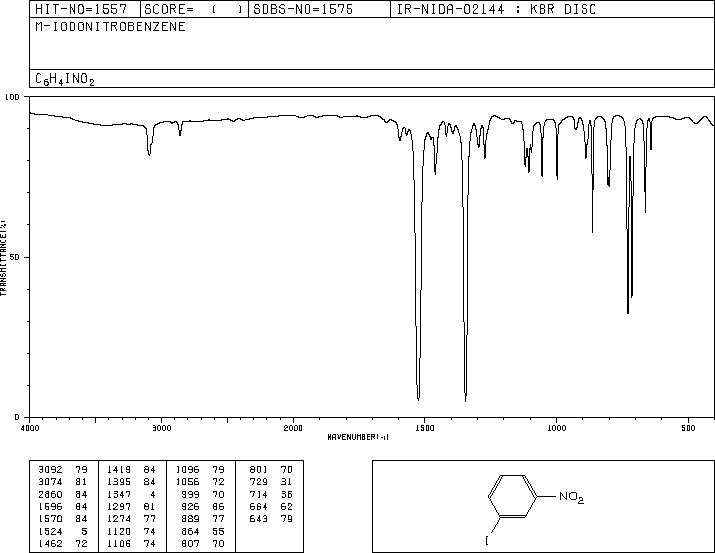The image size is (715, 553).
Task: Select peak entry 1462 in the table
Action: (51, 543)
